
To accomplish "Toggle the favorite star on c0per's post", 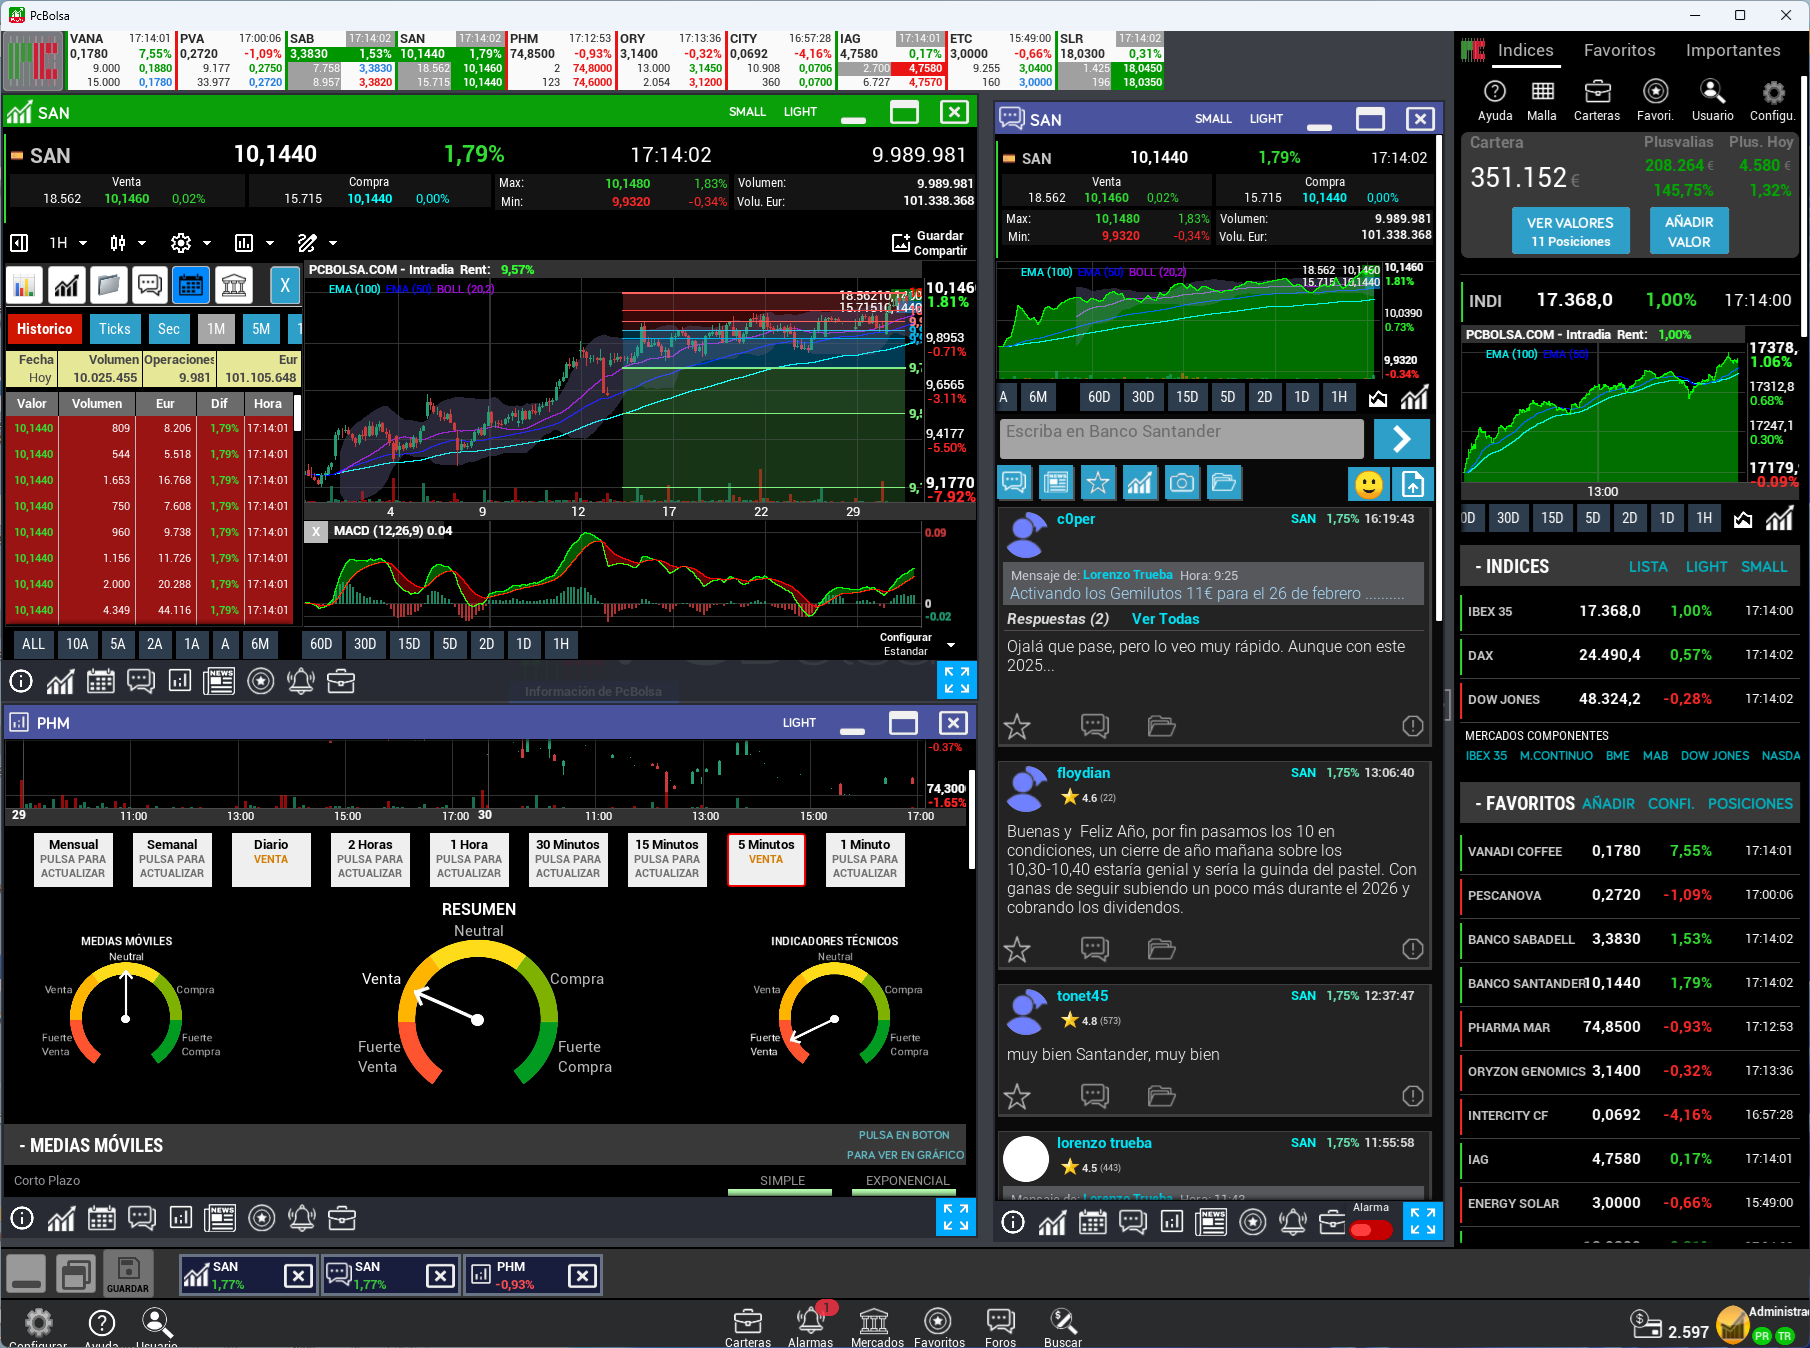I will [1017, 726].
